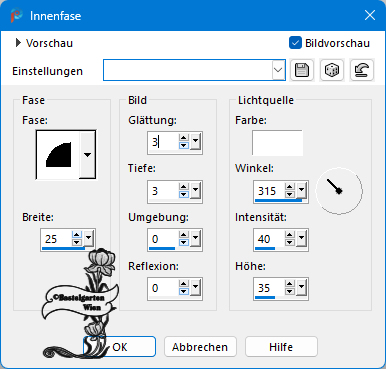Toggle the Bildvorschau checkbox
This screenshot has width=386, height=369.
pyautogui.click(x=295, y=43)
